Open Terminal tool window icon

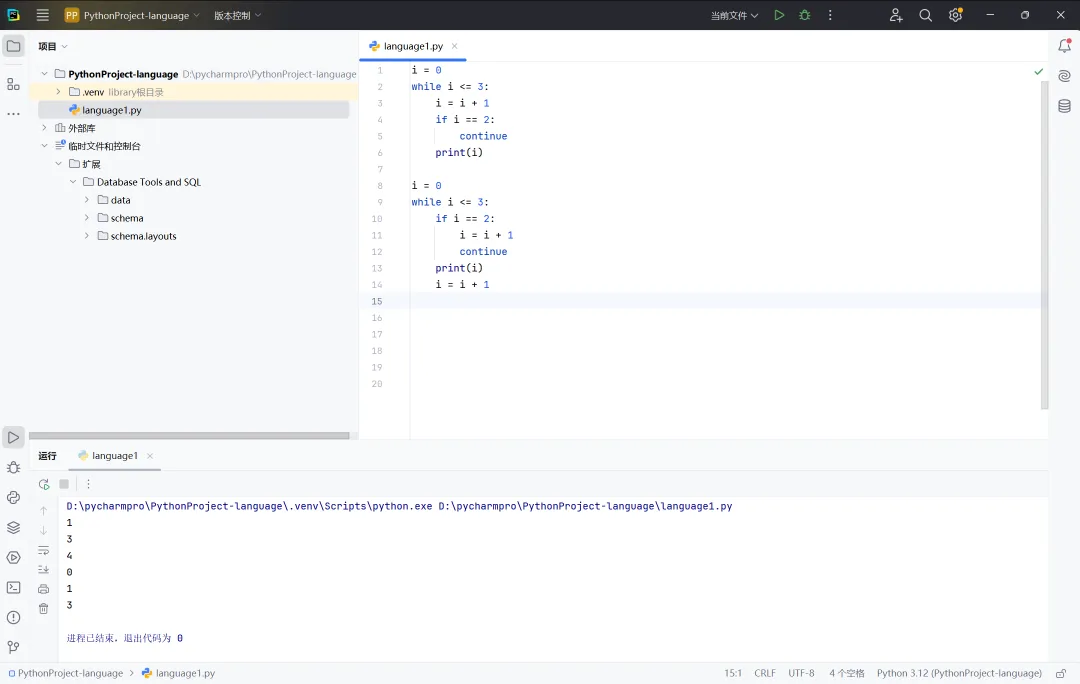click(14, 588)
